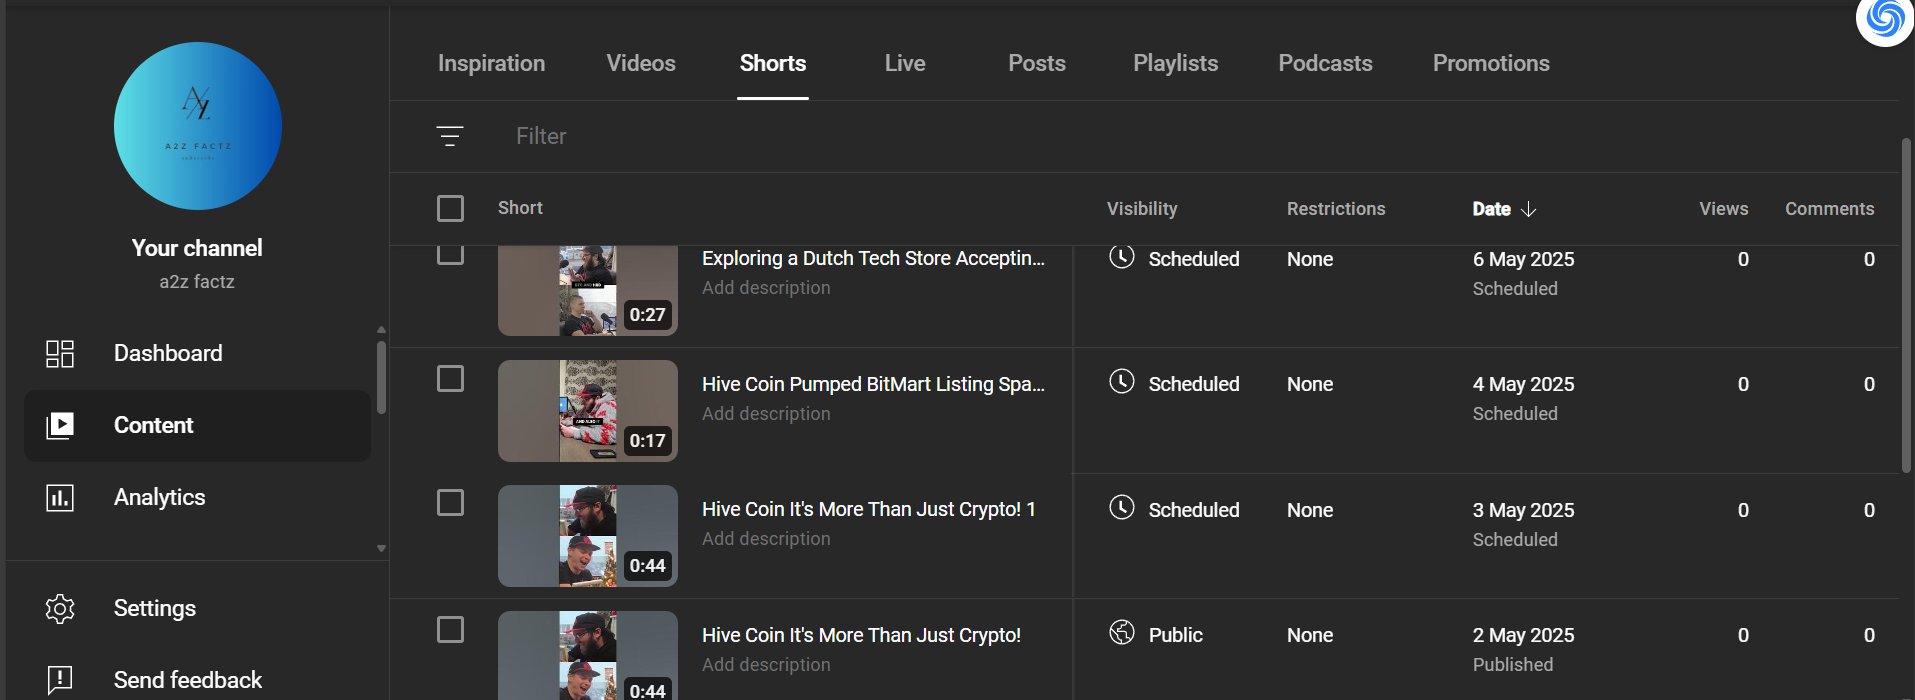Select the Shorts tab

coord(773,63)
